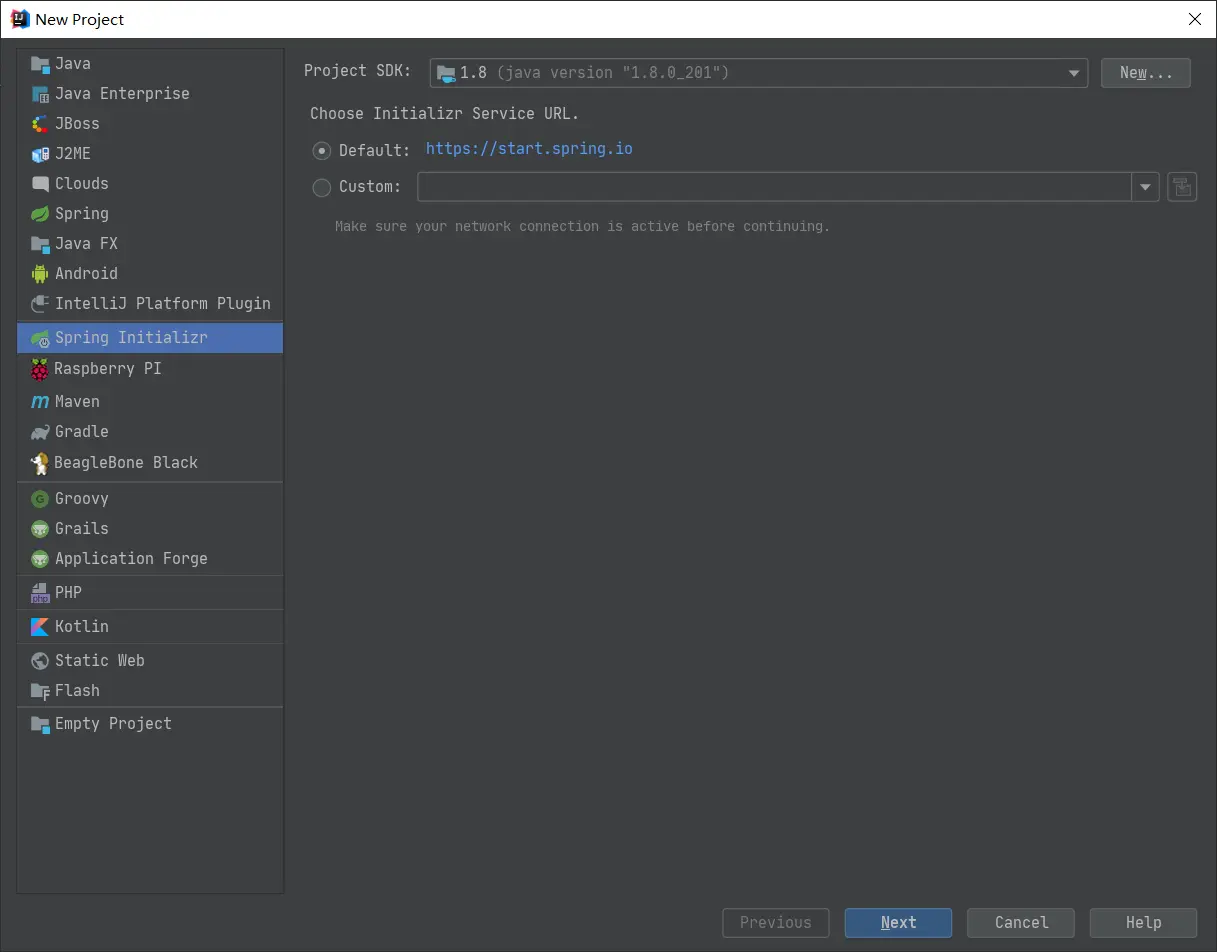1217x952 pixels.
Task: Click the Android robot icon
Action: (40, 274)
